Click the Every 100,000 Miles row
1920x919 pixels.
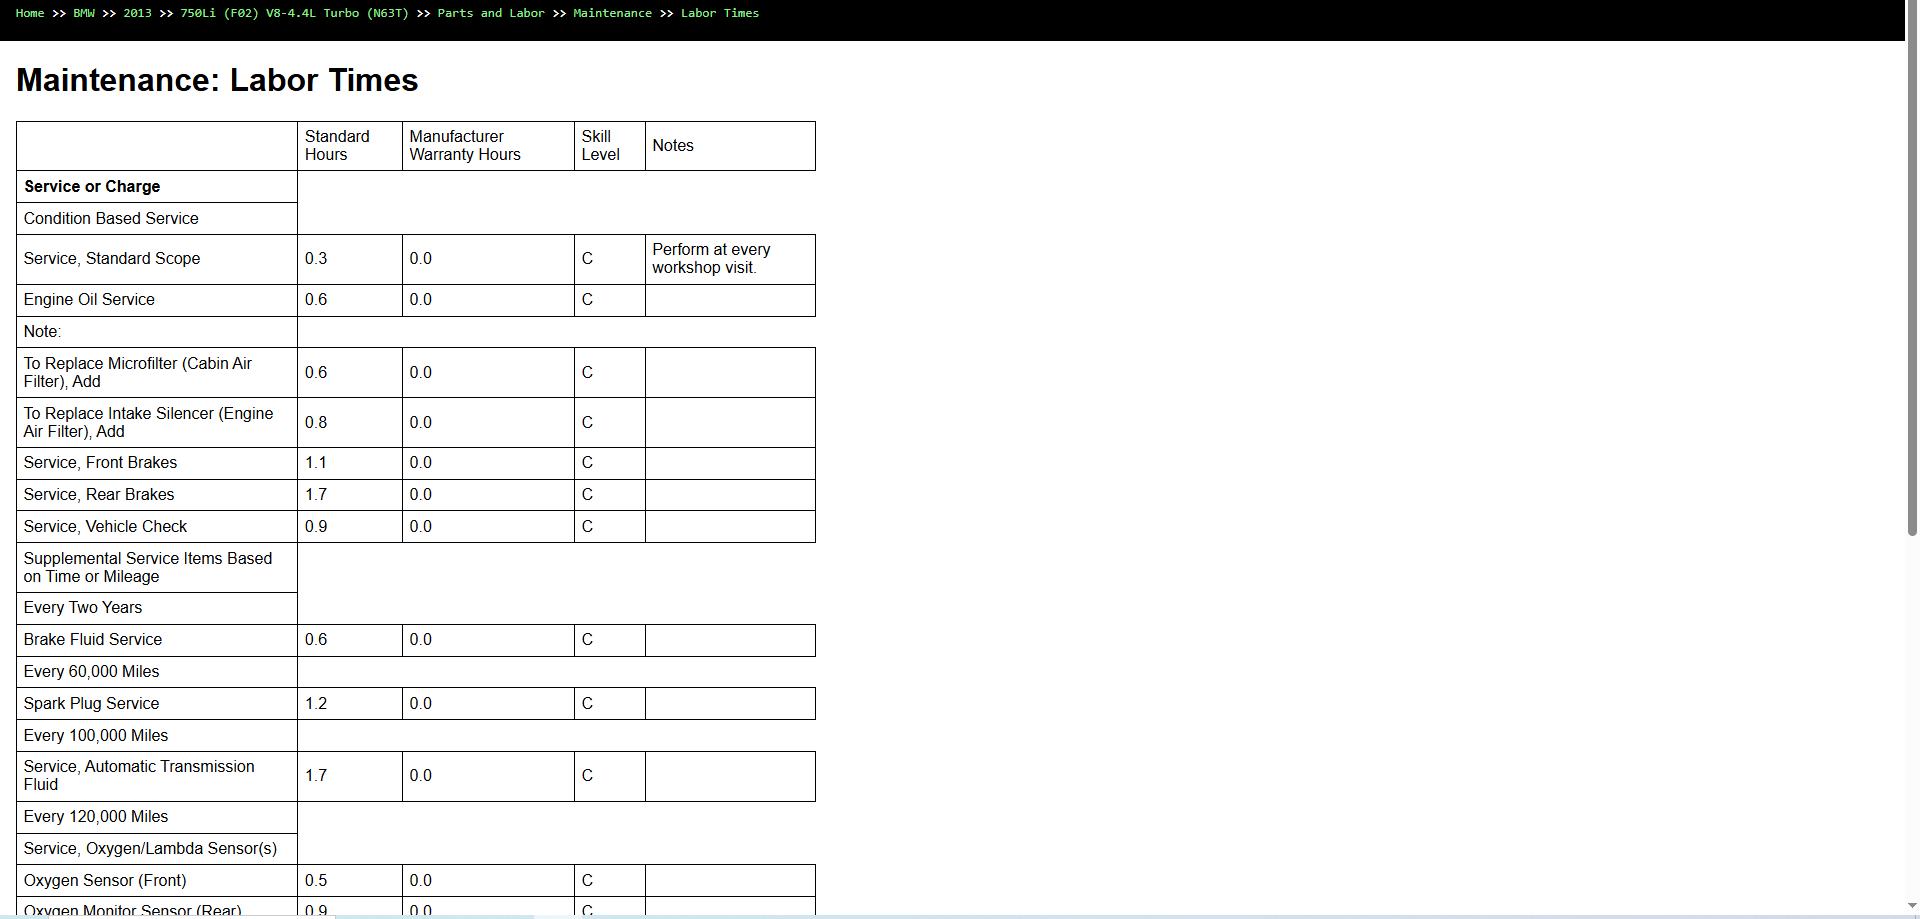click(157, 736)
